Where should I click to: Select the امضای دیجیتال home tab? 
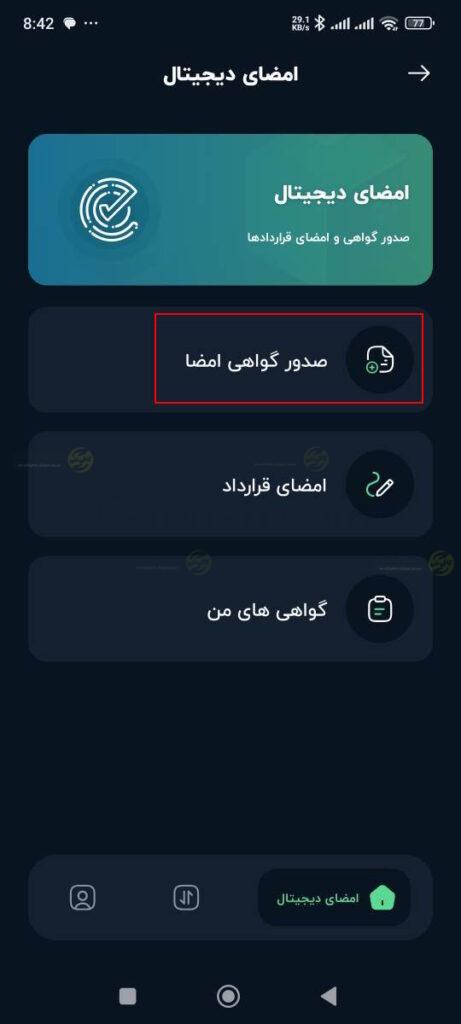[334, 897]
